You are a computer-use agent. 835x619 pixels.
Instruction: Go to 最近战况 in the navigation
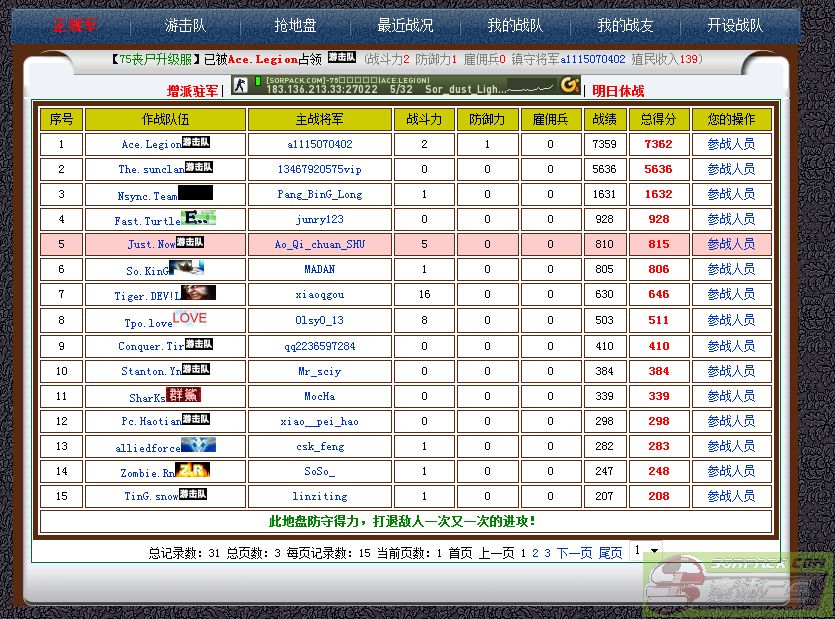tap(405, 26)
